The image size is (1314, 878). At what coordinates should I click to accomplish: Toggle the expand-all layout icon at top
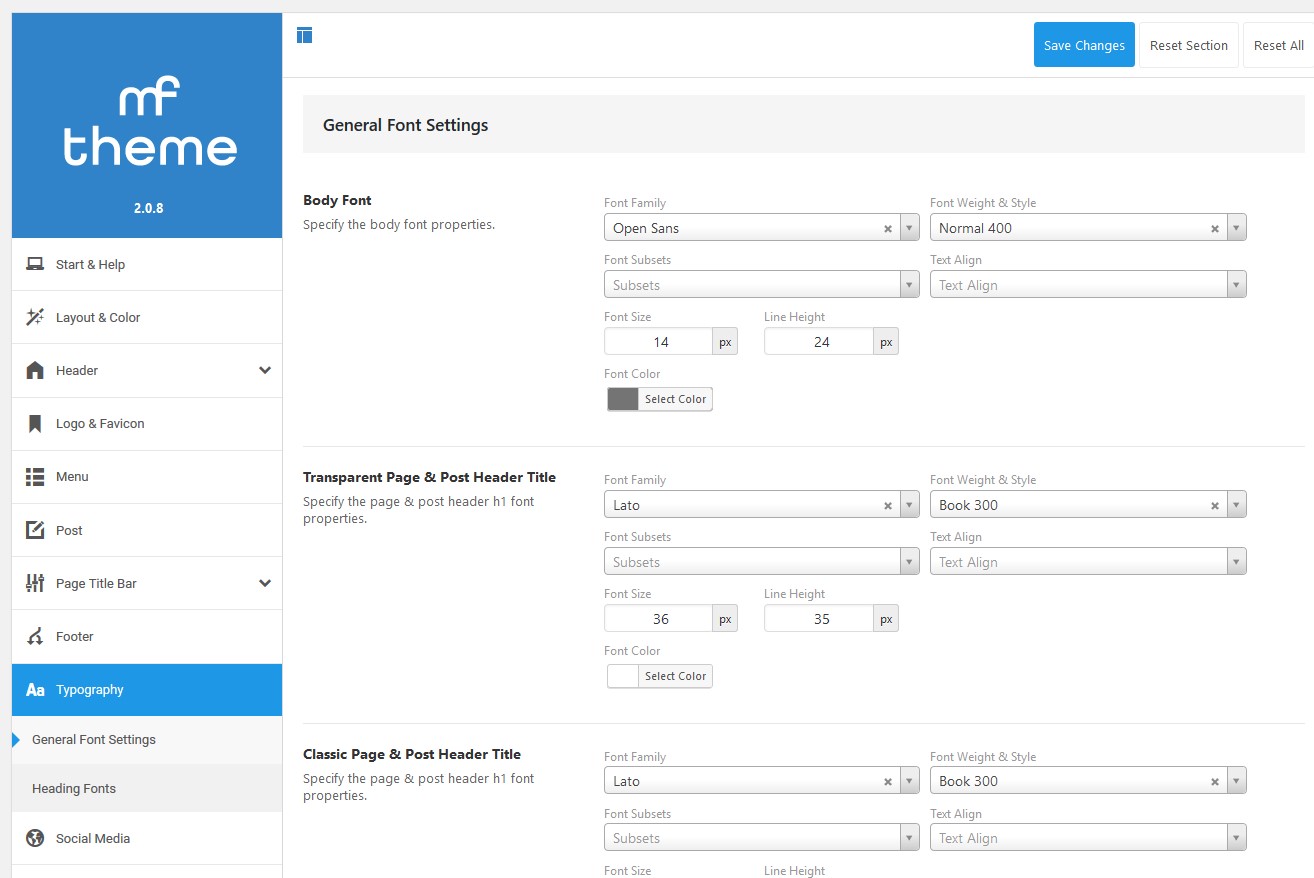pos(305,35)
